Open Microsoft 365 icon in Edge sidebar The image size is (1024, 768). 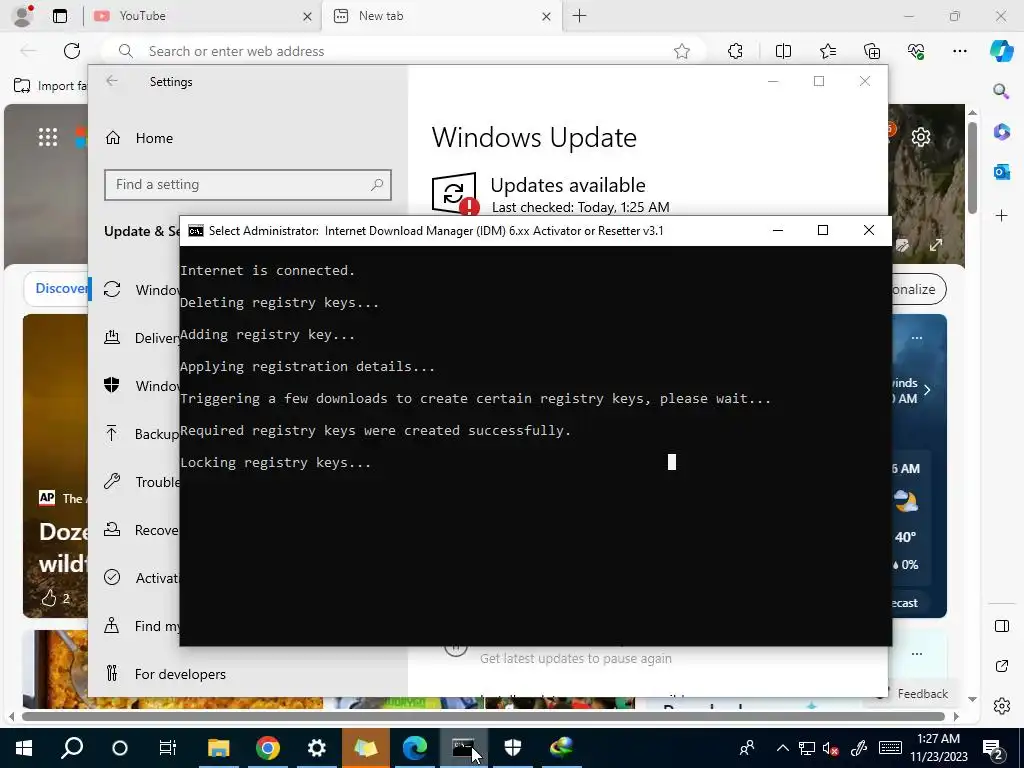pos(1001,131)
